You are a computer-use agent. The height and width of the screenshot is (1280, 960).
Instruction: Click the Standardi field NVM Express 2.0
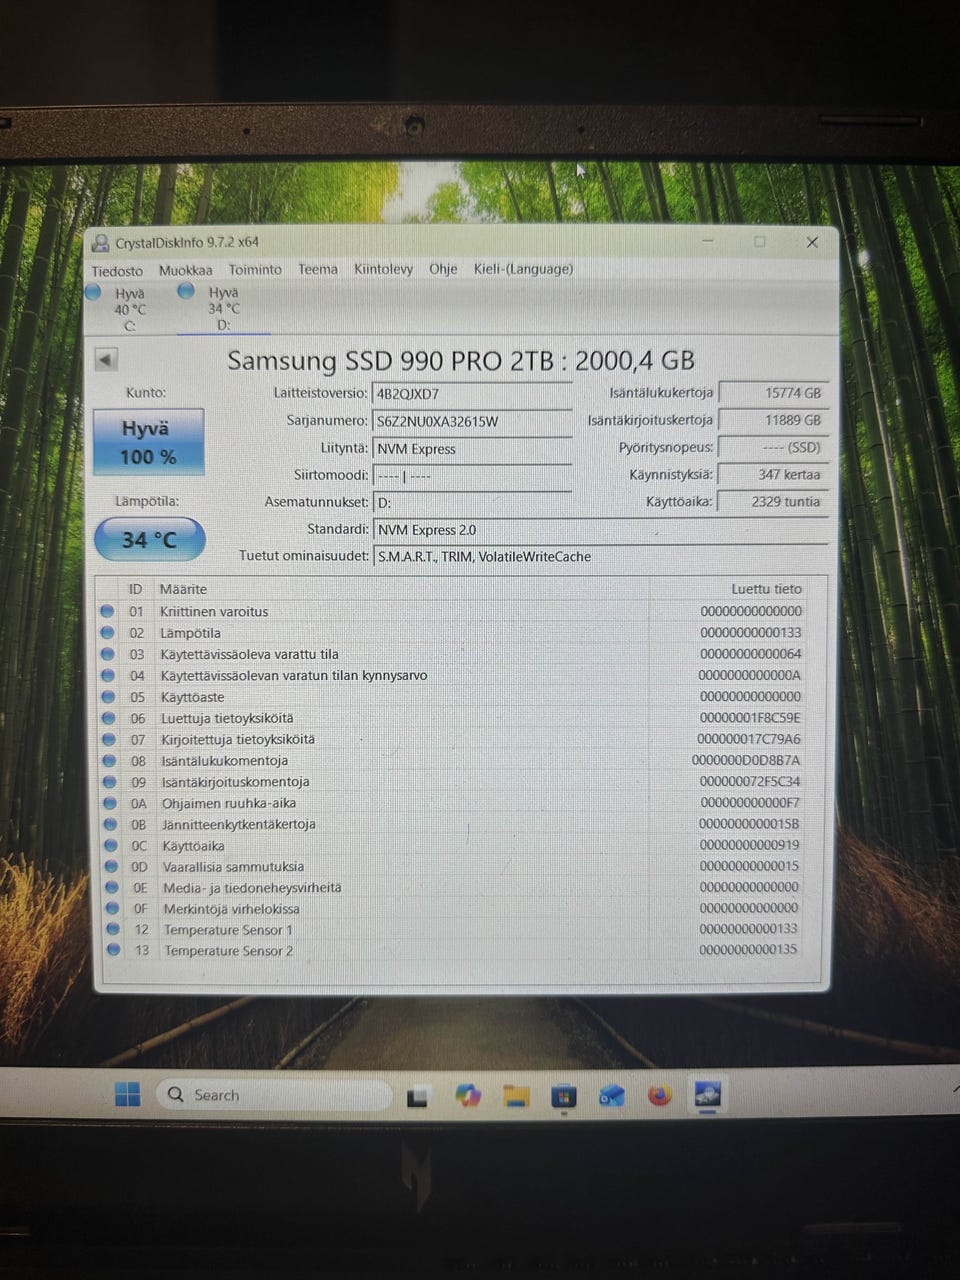pos(601,530)
